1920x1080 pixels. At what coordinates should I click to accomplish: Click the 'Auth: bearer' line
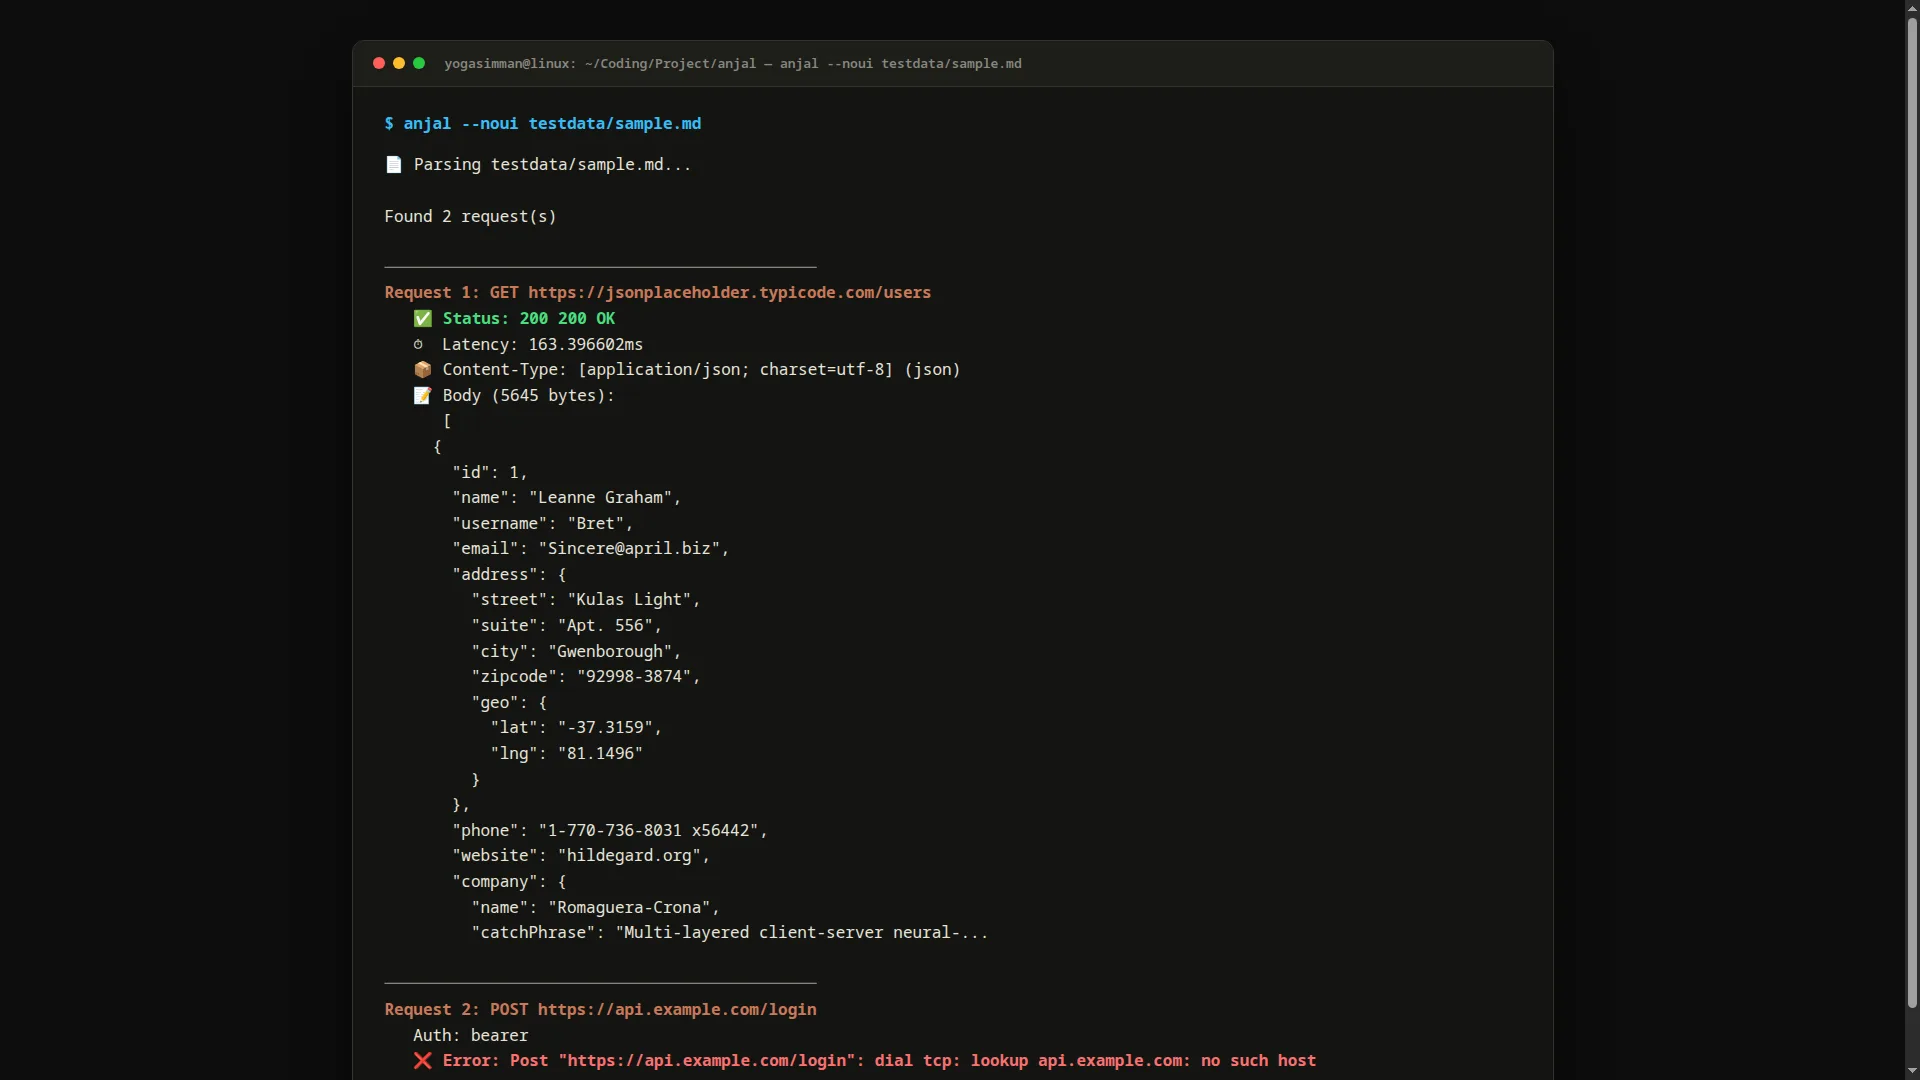[x=470, y=1036]
